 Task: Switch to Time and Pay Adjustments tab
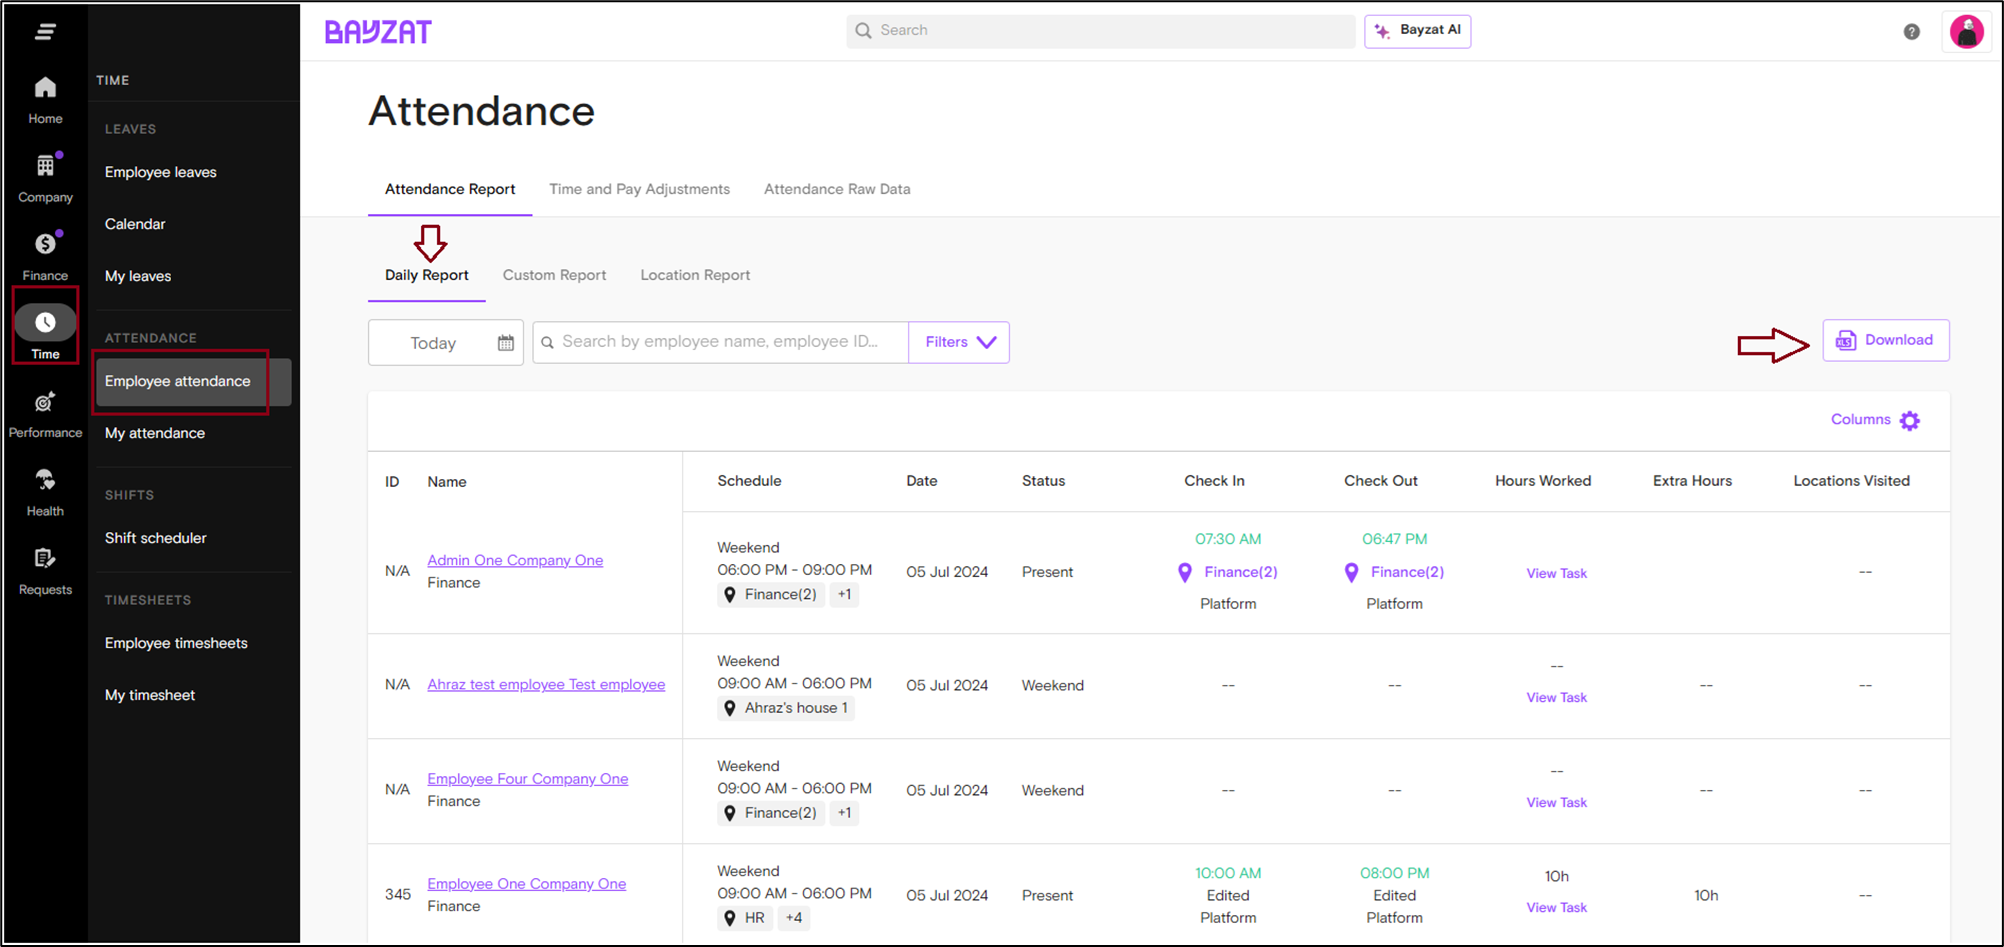tap(639, 189)
